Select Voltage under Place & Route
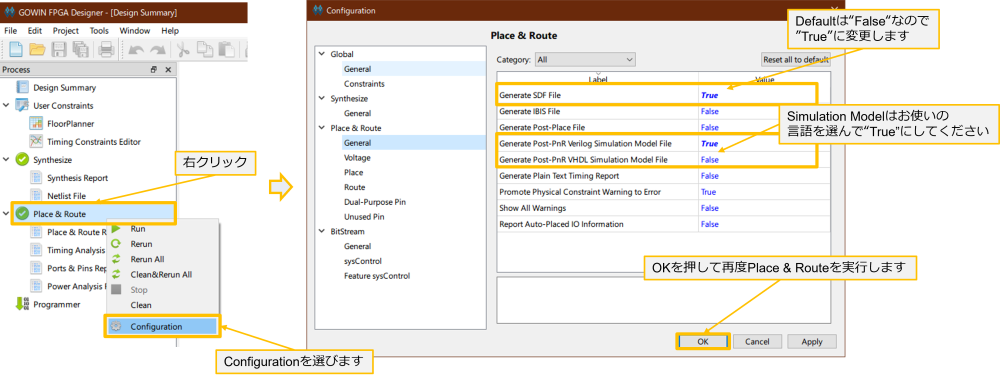The height and width of the screenshot is (377, 1000). pyautogui.click(x=357, y=158)
